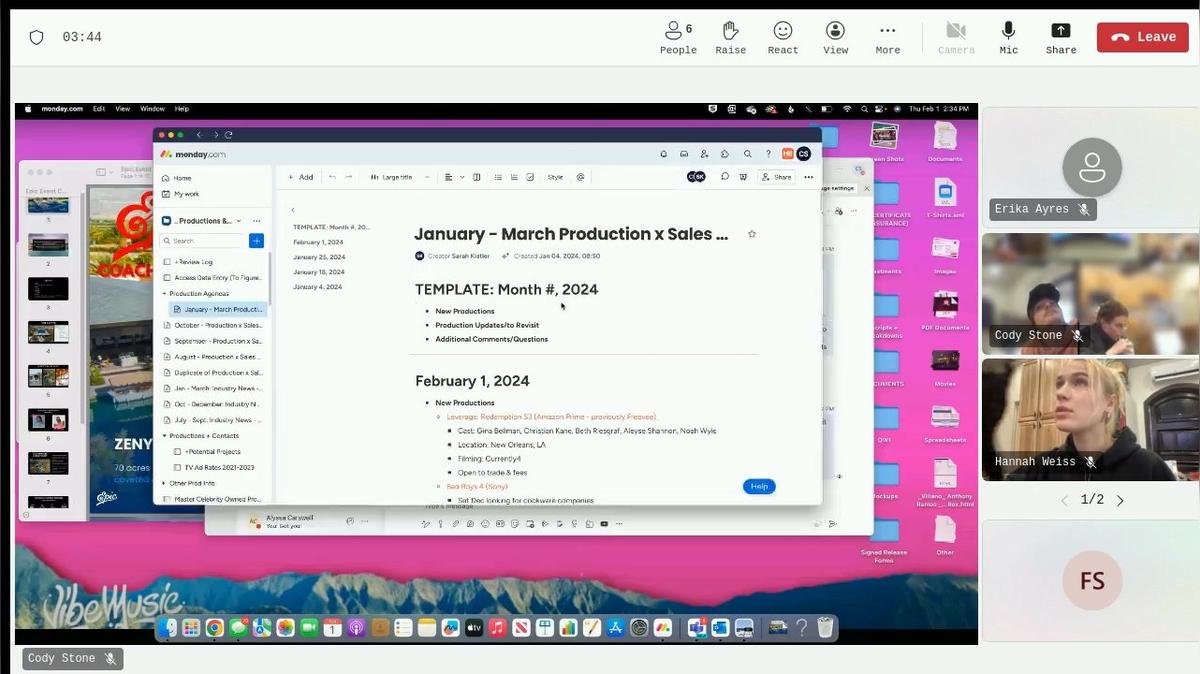This screenshot has width=1200, height=674.
Task: Click the monday.com search magnifier icon
Action: coord(747,154)
